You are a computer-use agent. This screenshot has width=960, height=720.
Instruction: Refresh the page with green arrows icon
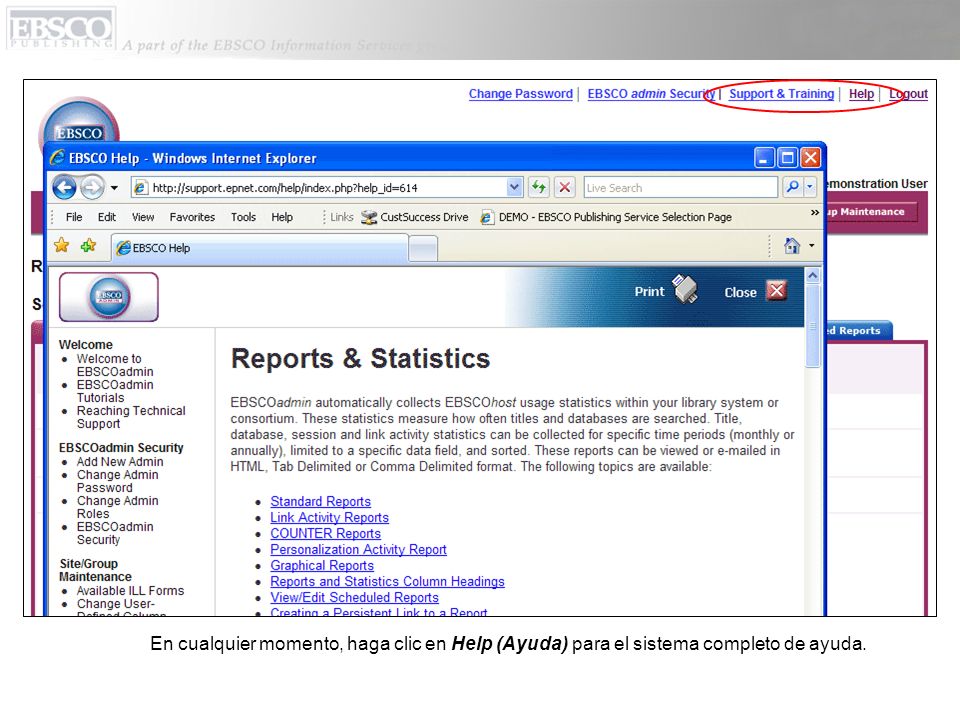(539, 187)
